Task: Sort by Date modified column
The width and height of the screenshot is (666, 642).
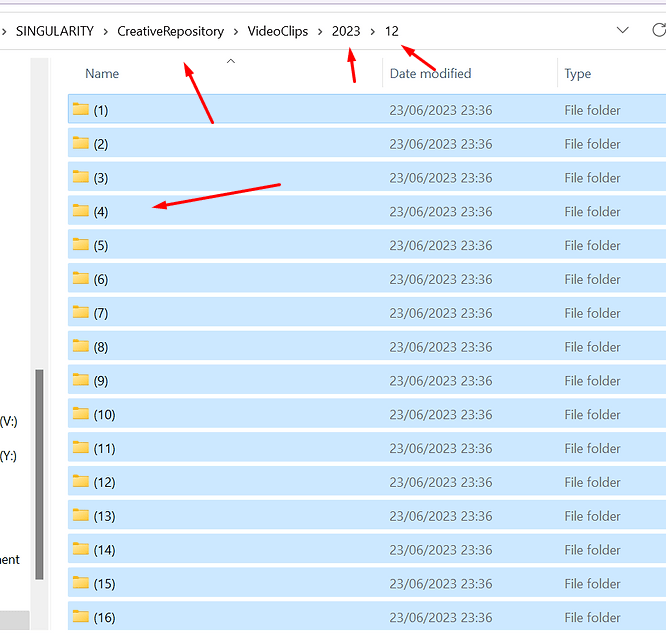Action: (x=430, y=74)
